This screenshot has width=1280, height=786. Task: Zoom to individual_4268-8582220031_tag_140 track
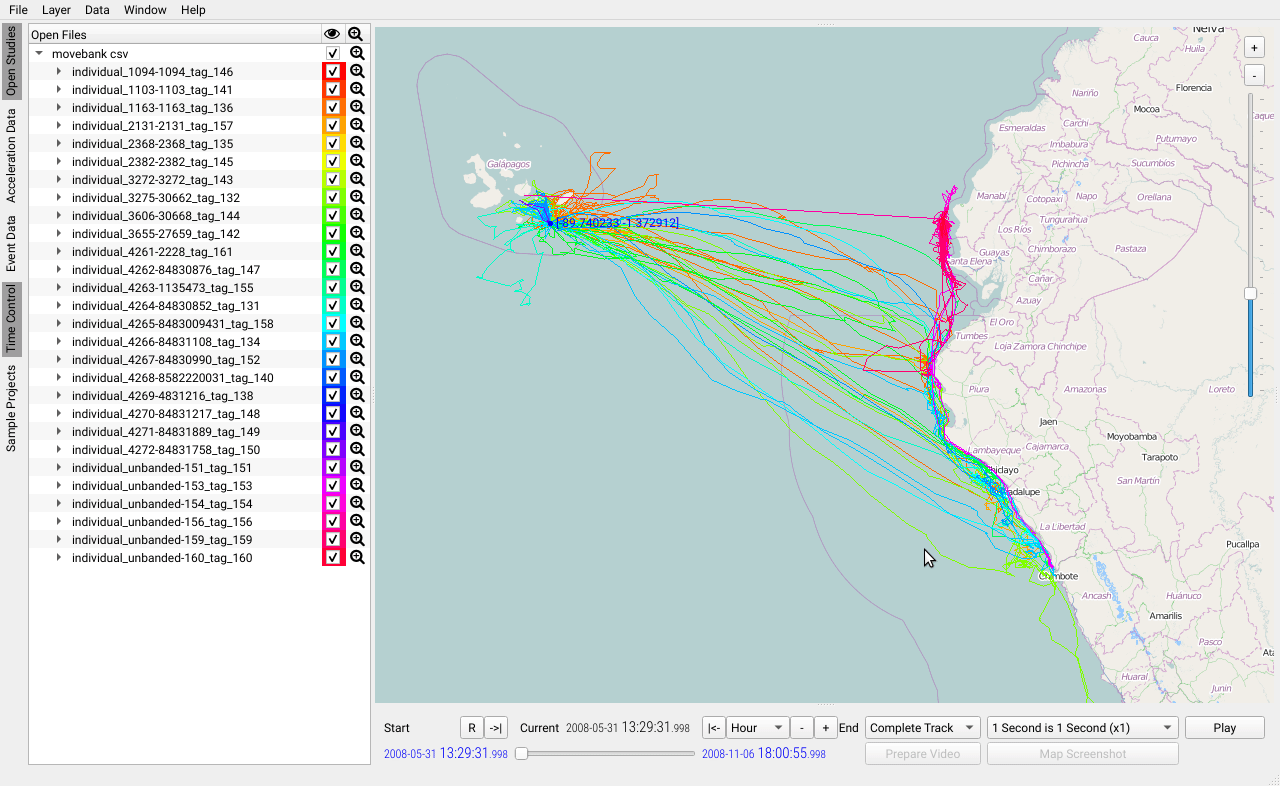(x=357, y=378)
